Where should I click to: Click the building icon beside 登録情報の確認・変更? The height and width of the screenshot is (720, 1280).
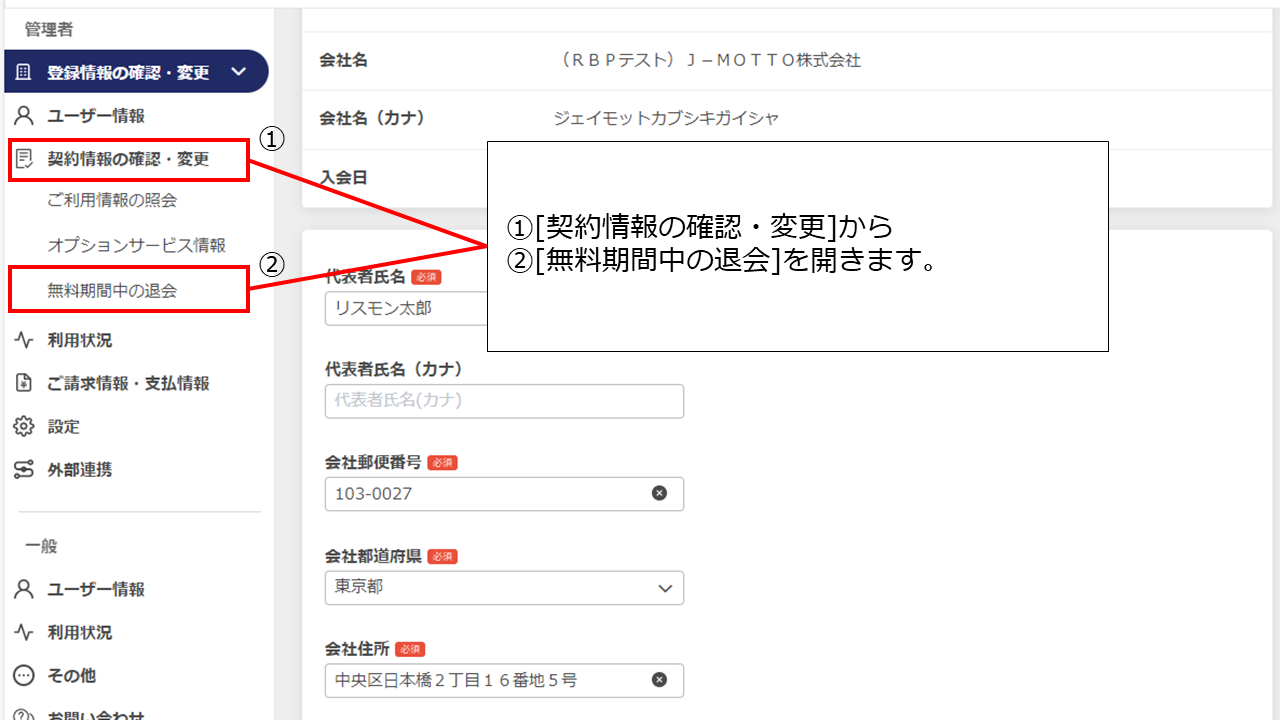point(24,72)
